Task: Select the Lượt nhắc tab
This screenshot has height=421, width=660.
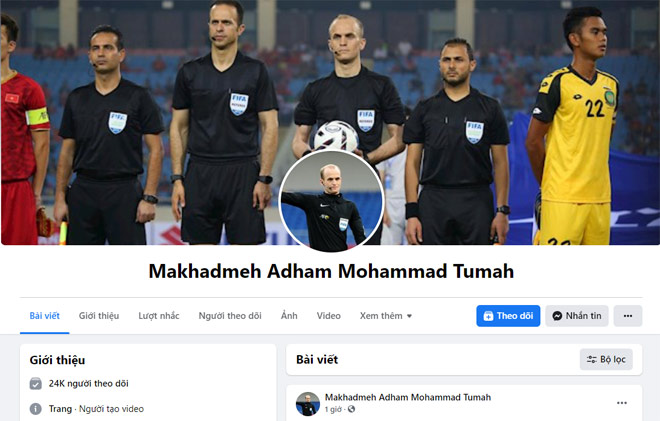Action: [159, 316]
